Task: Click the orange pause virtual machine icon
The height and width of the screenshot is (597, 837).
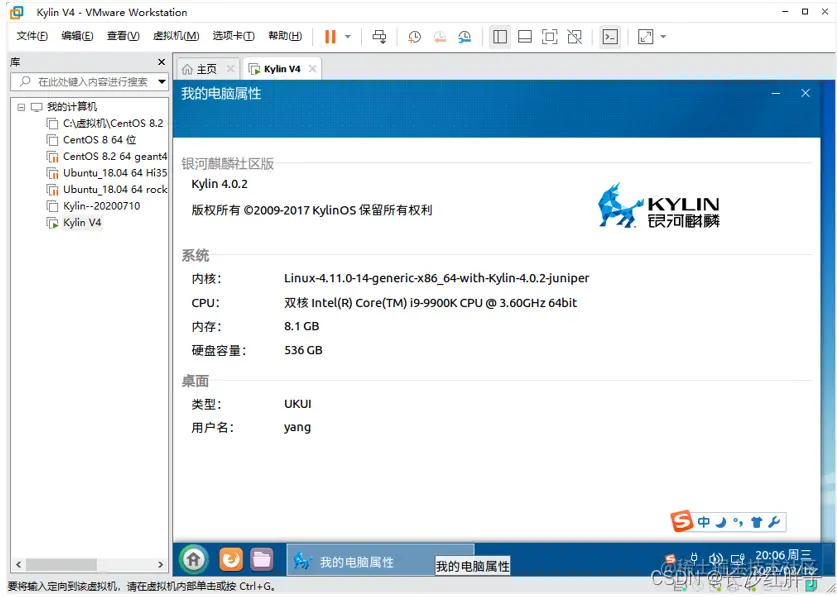Action: point(330,36)
